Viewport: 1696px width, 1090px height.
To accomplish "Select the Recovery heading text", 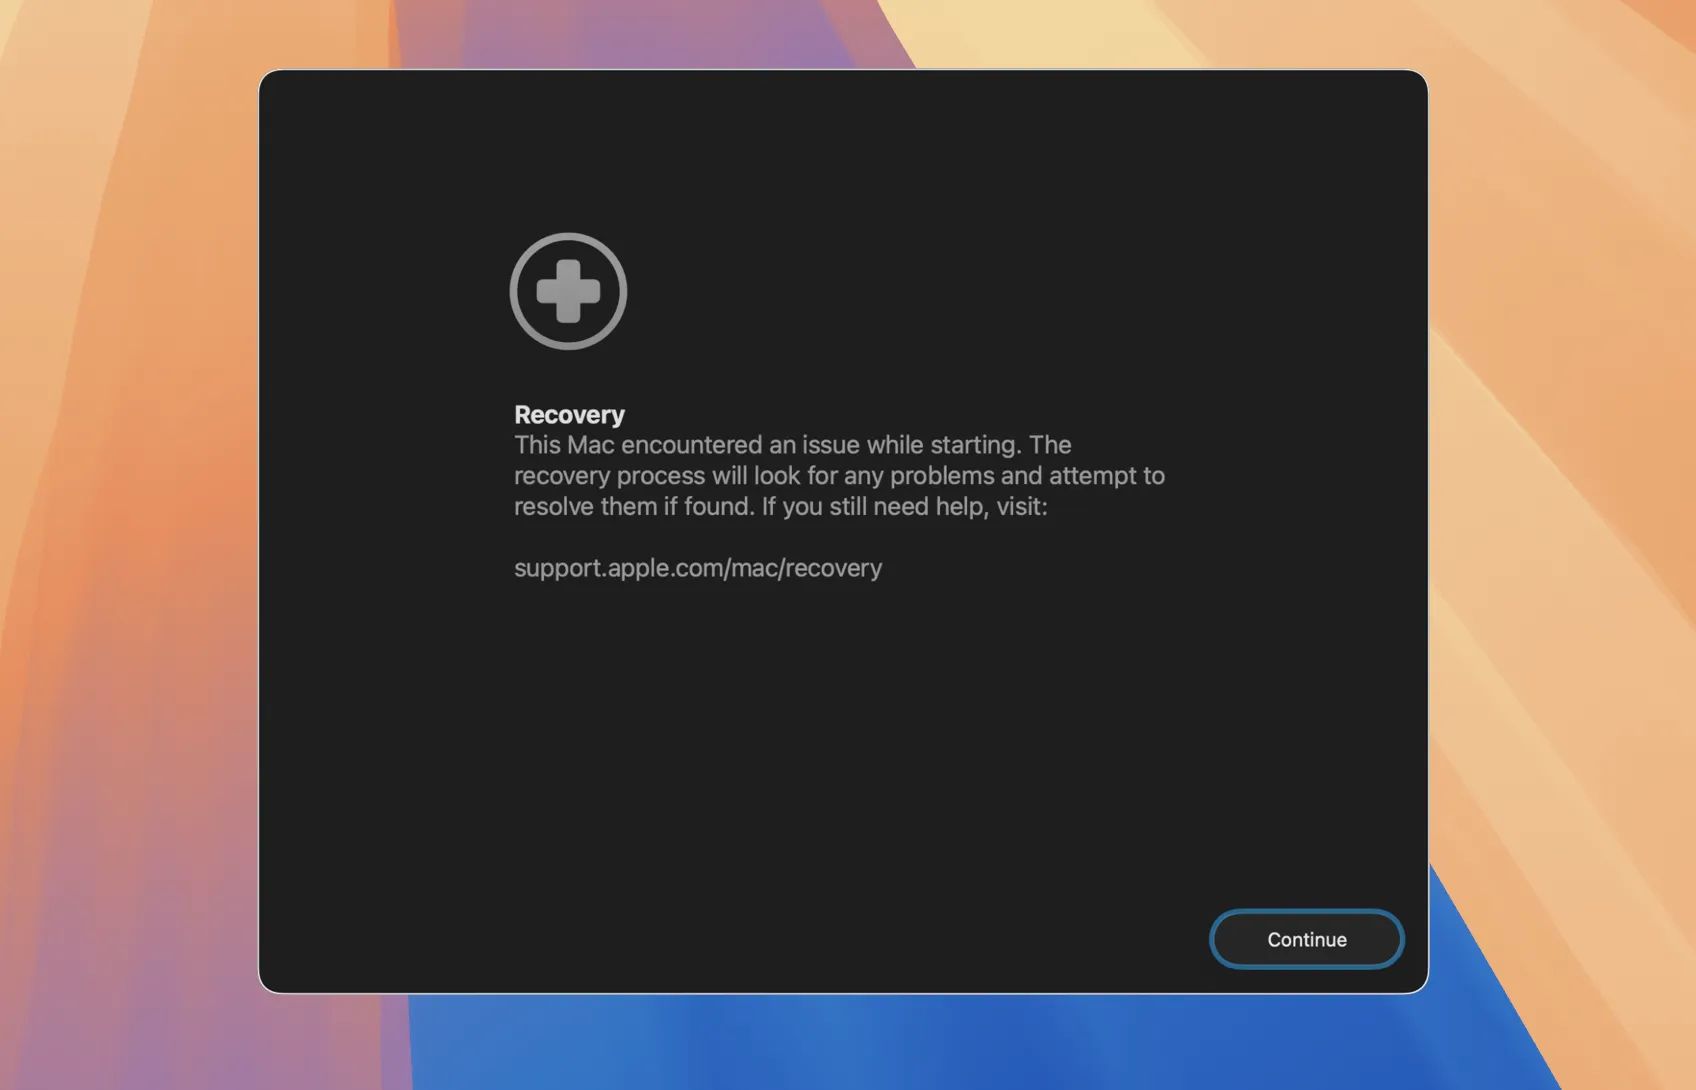I will (x=569, y=414).
